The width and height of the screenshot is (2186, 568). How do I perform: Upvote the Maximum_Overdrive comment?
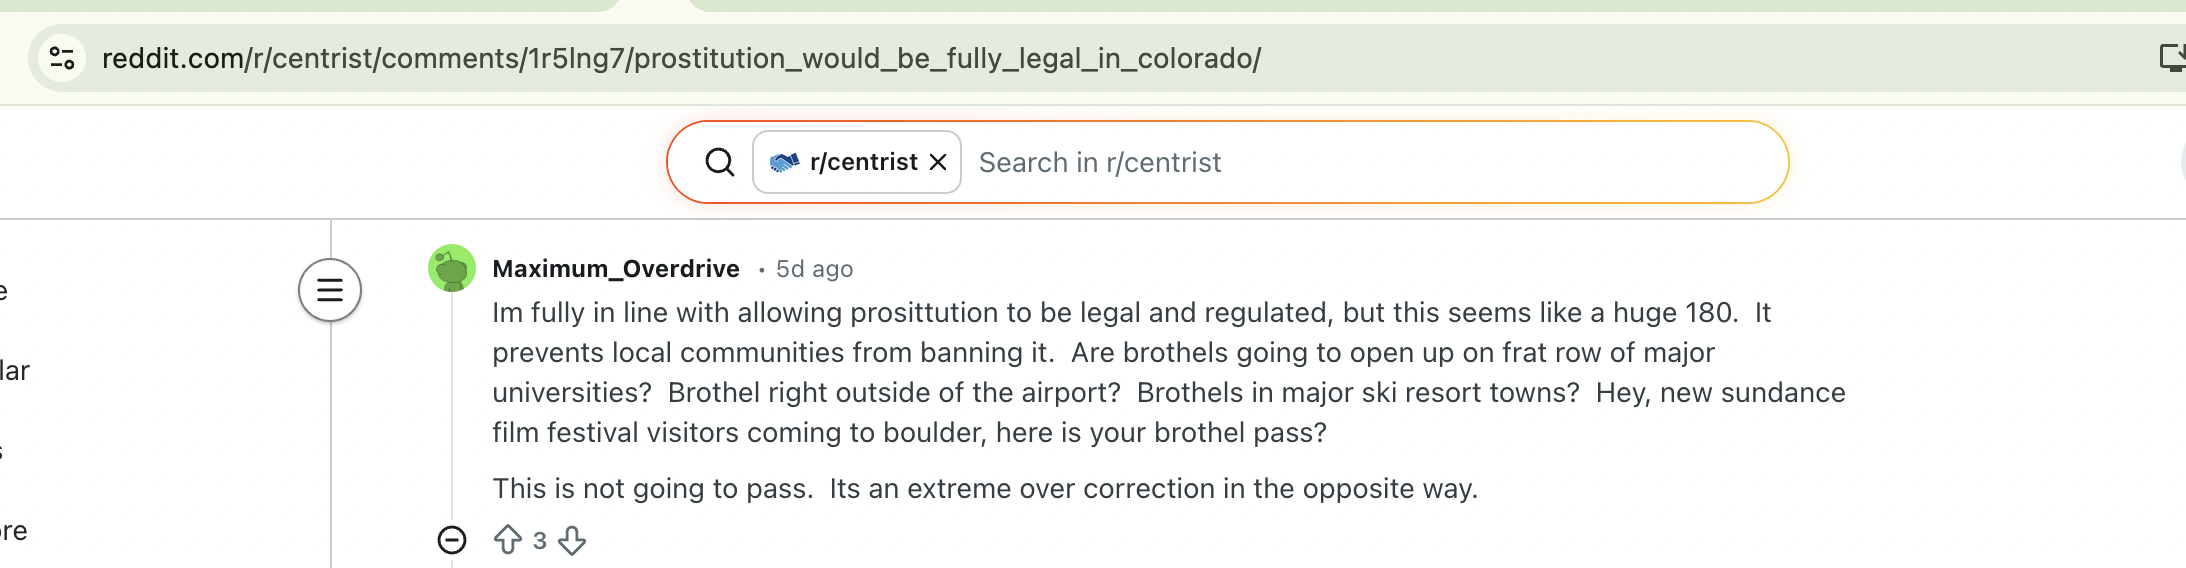click(508, 540)
